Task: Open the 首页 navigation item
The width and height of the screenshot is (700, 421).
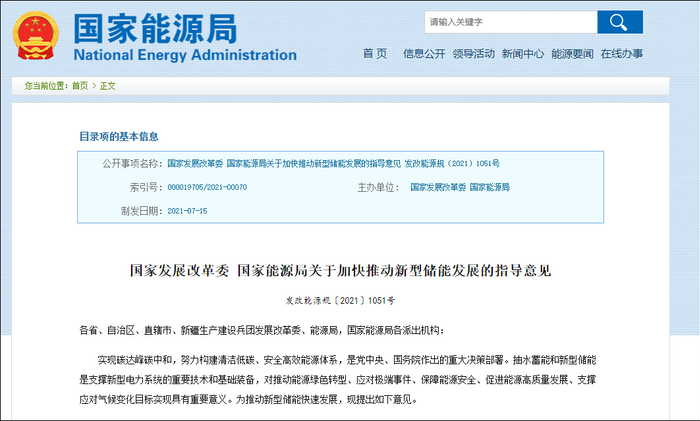Action: click(x=375, y=54)
